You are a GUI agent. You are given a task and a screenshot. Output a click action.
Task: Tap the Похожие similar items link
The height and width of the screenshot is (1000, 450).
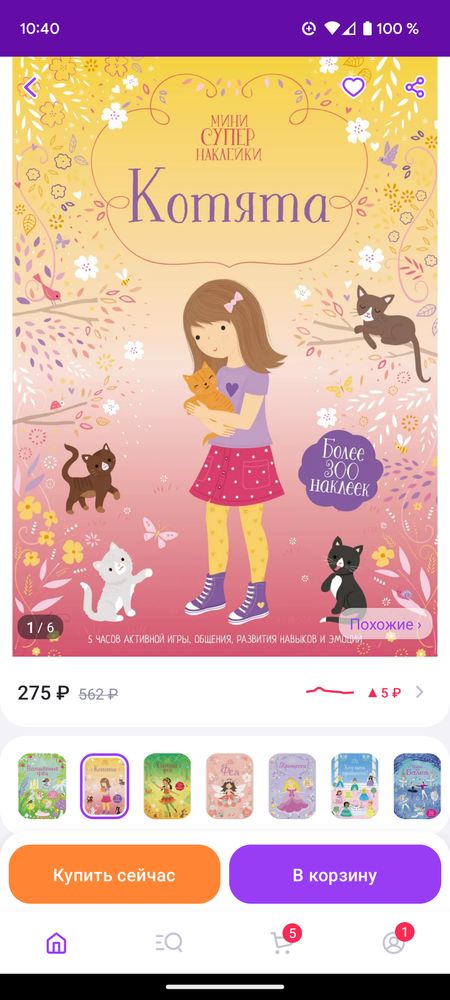coord(386,624)
